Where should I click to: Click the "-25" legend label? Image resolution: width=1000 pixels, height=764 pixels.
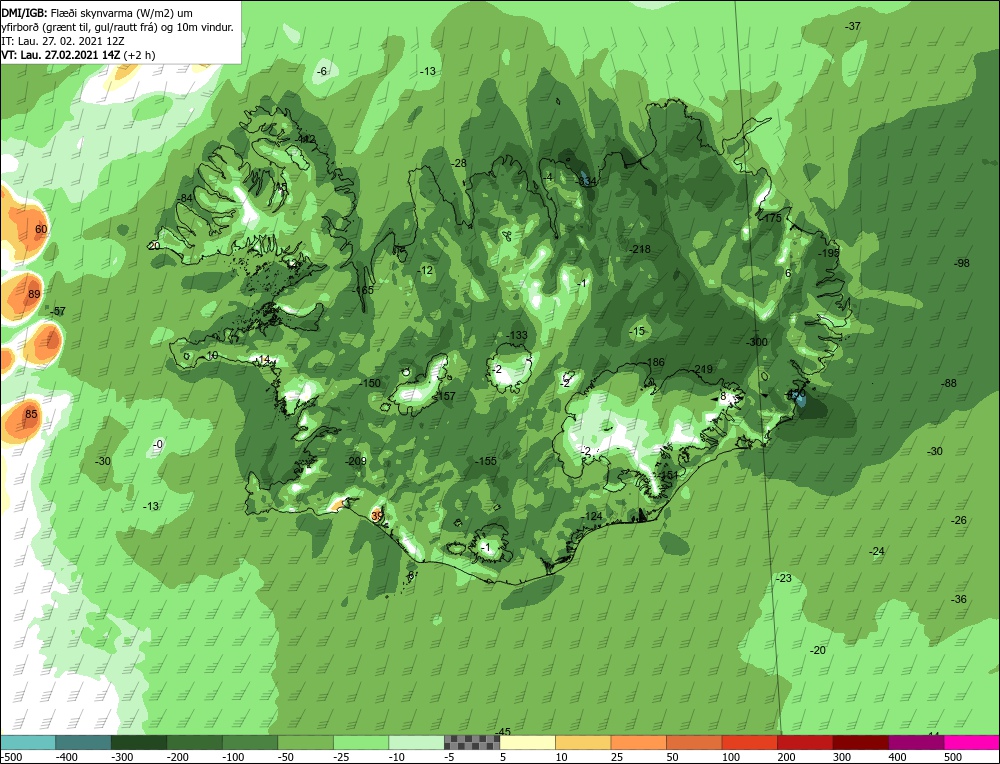pyautogui.click(x=344, y=757)
